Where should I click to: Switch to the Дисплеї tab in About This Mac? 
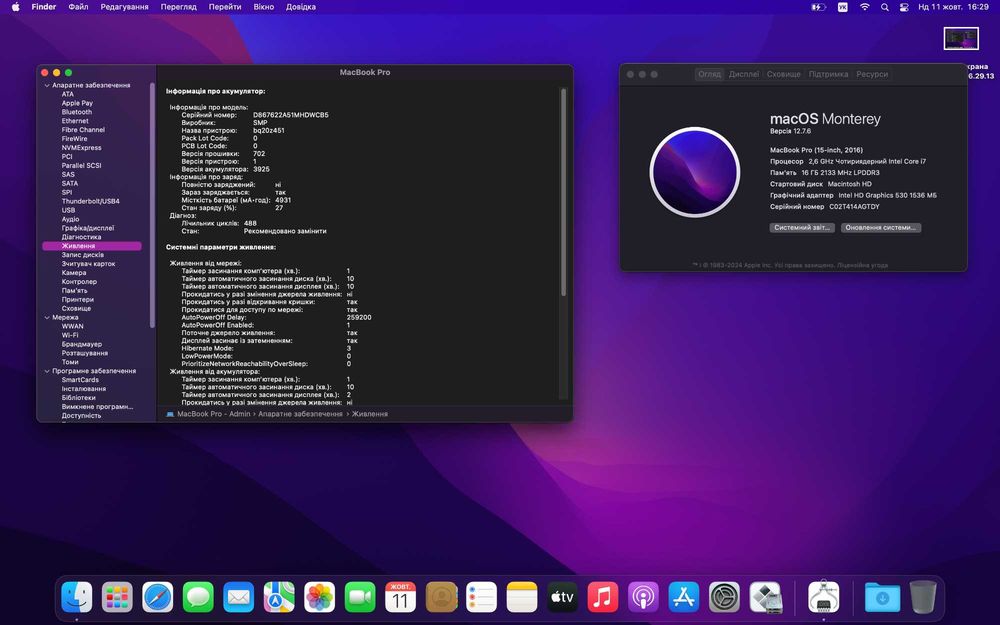click(x=744, y=74)
